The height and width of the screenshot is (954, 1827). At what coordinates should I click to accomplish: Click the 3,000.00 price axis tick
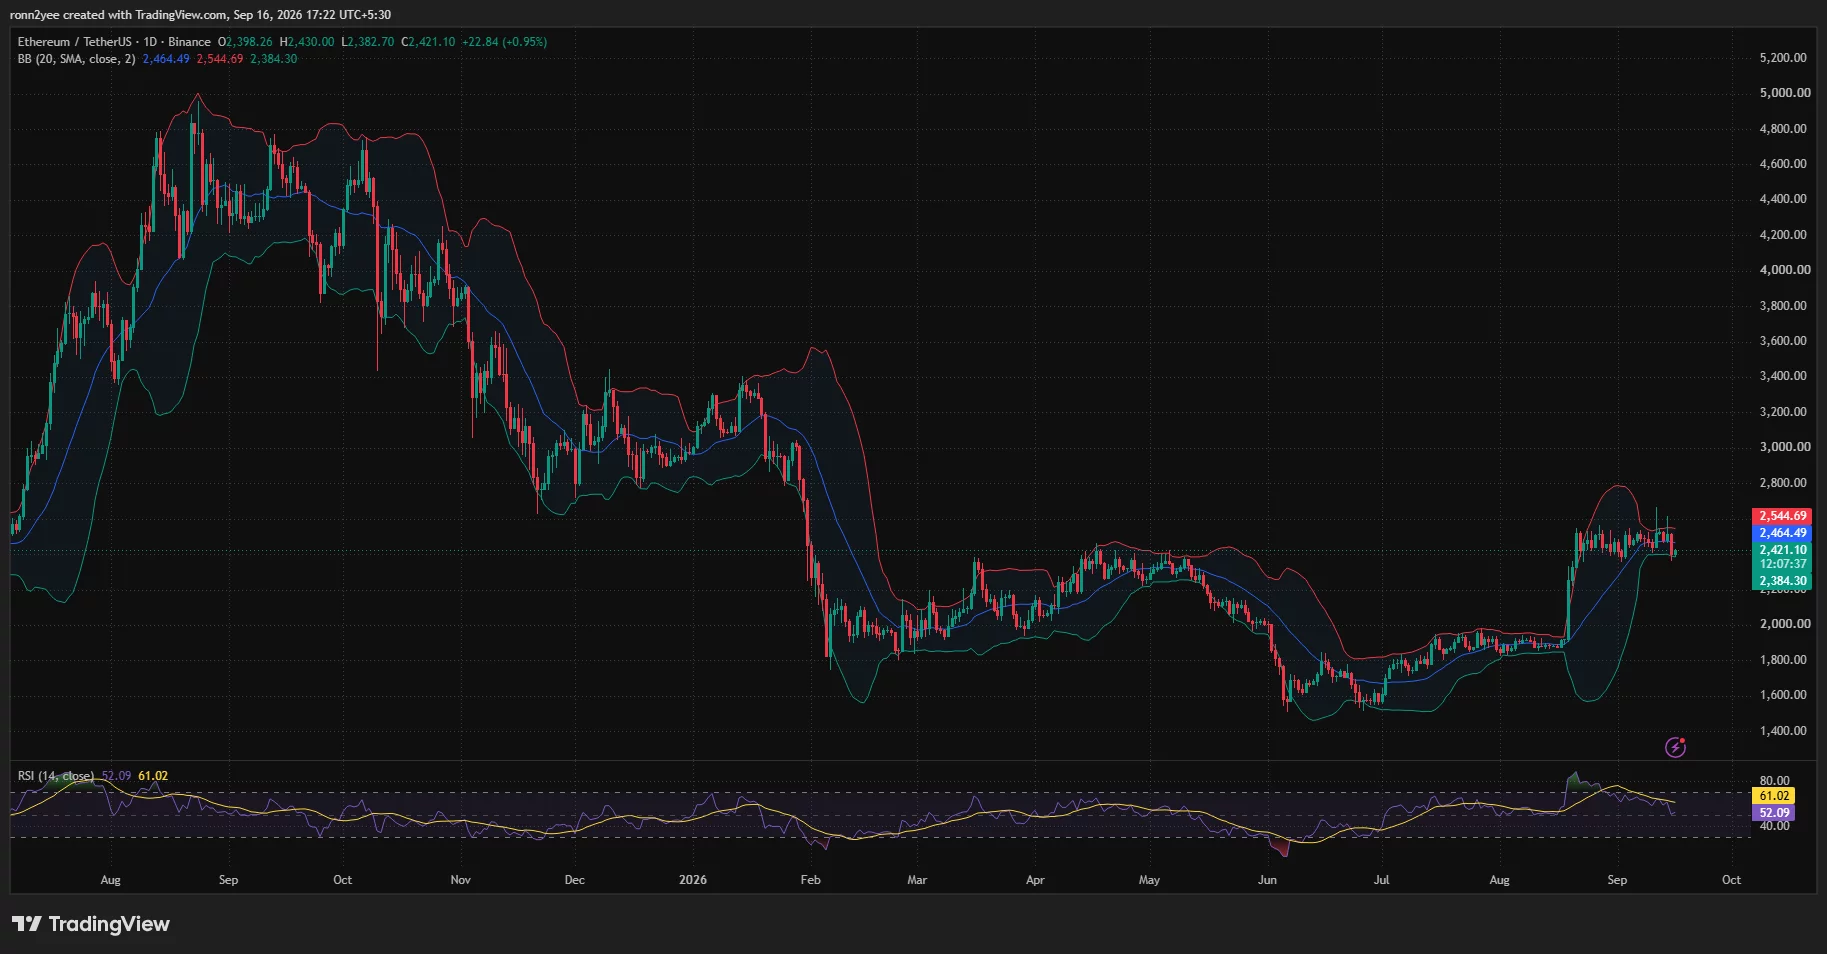[1785, 447]
